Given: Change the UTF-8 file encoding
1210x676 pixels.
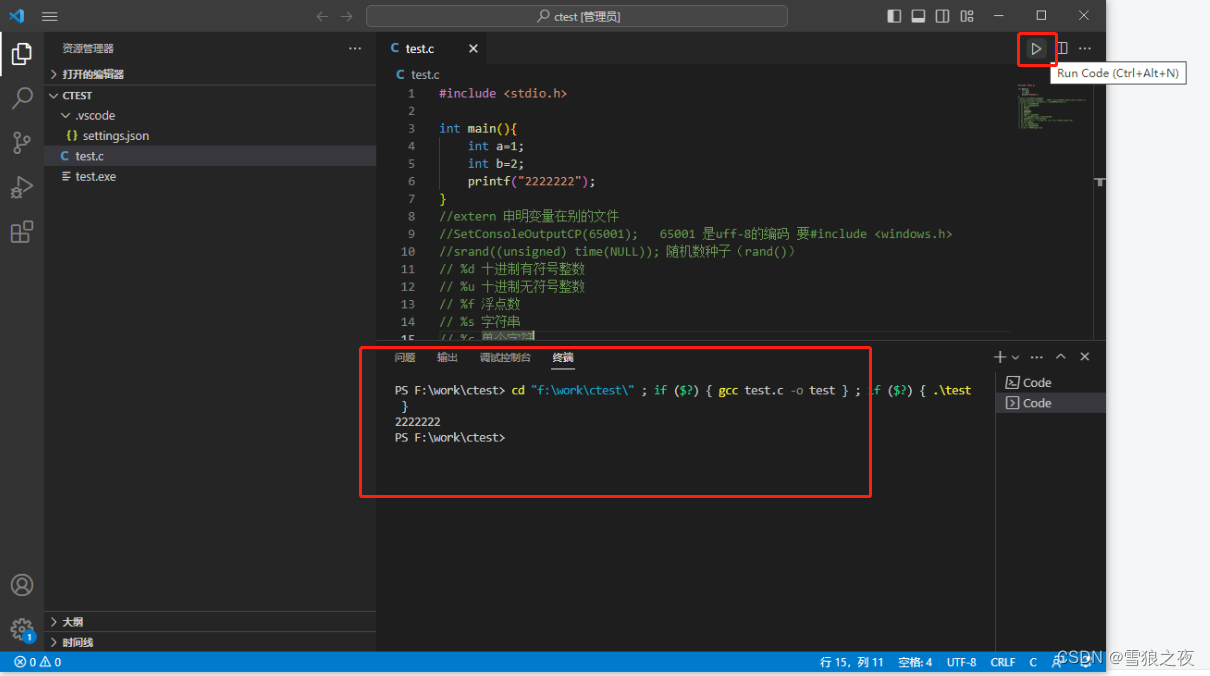Looking at the screenshot, I should click(x=961, y=662).
